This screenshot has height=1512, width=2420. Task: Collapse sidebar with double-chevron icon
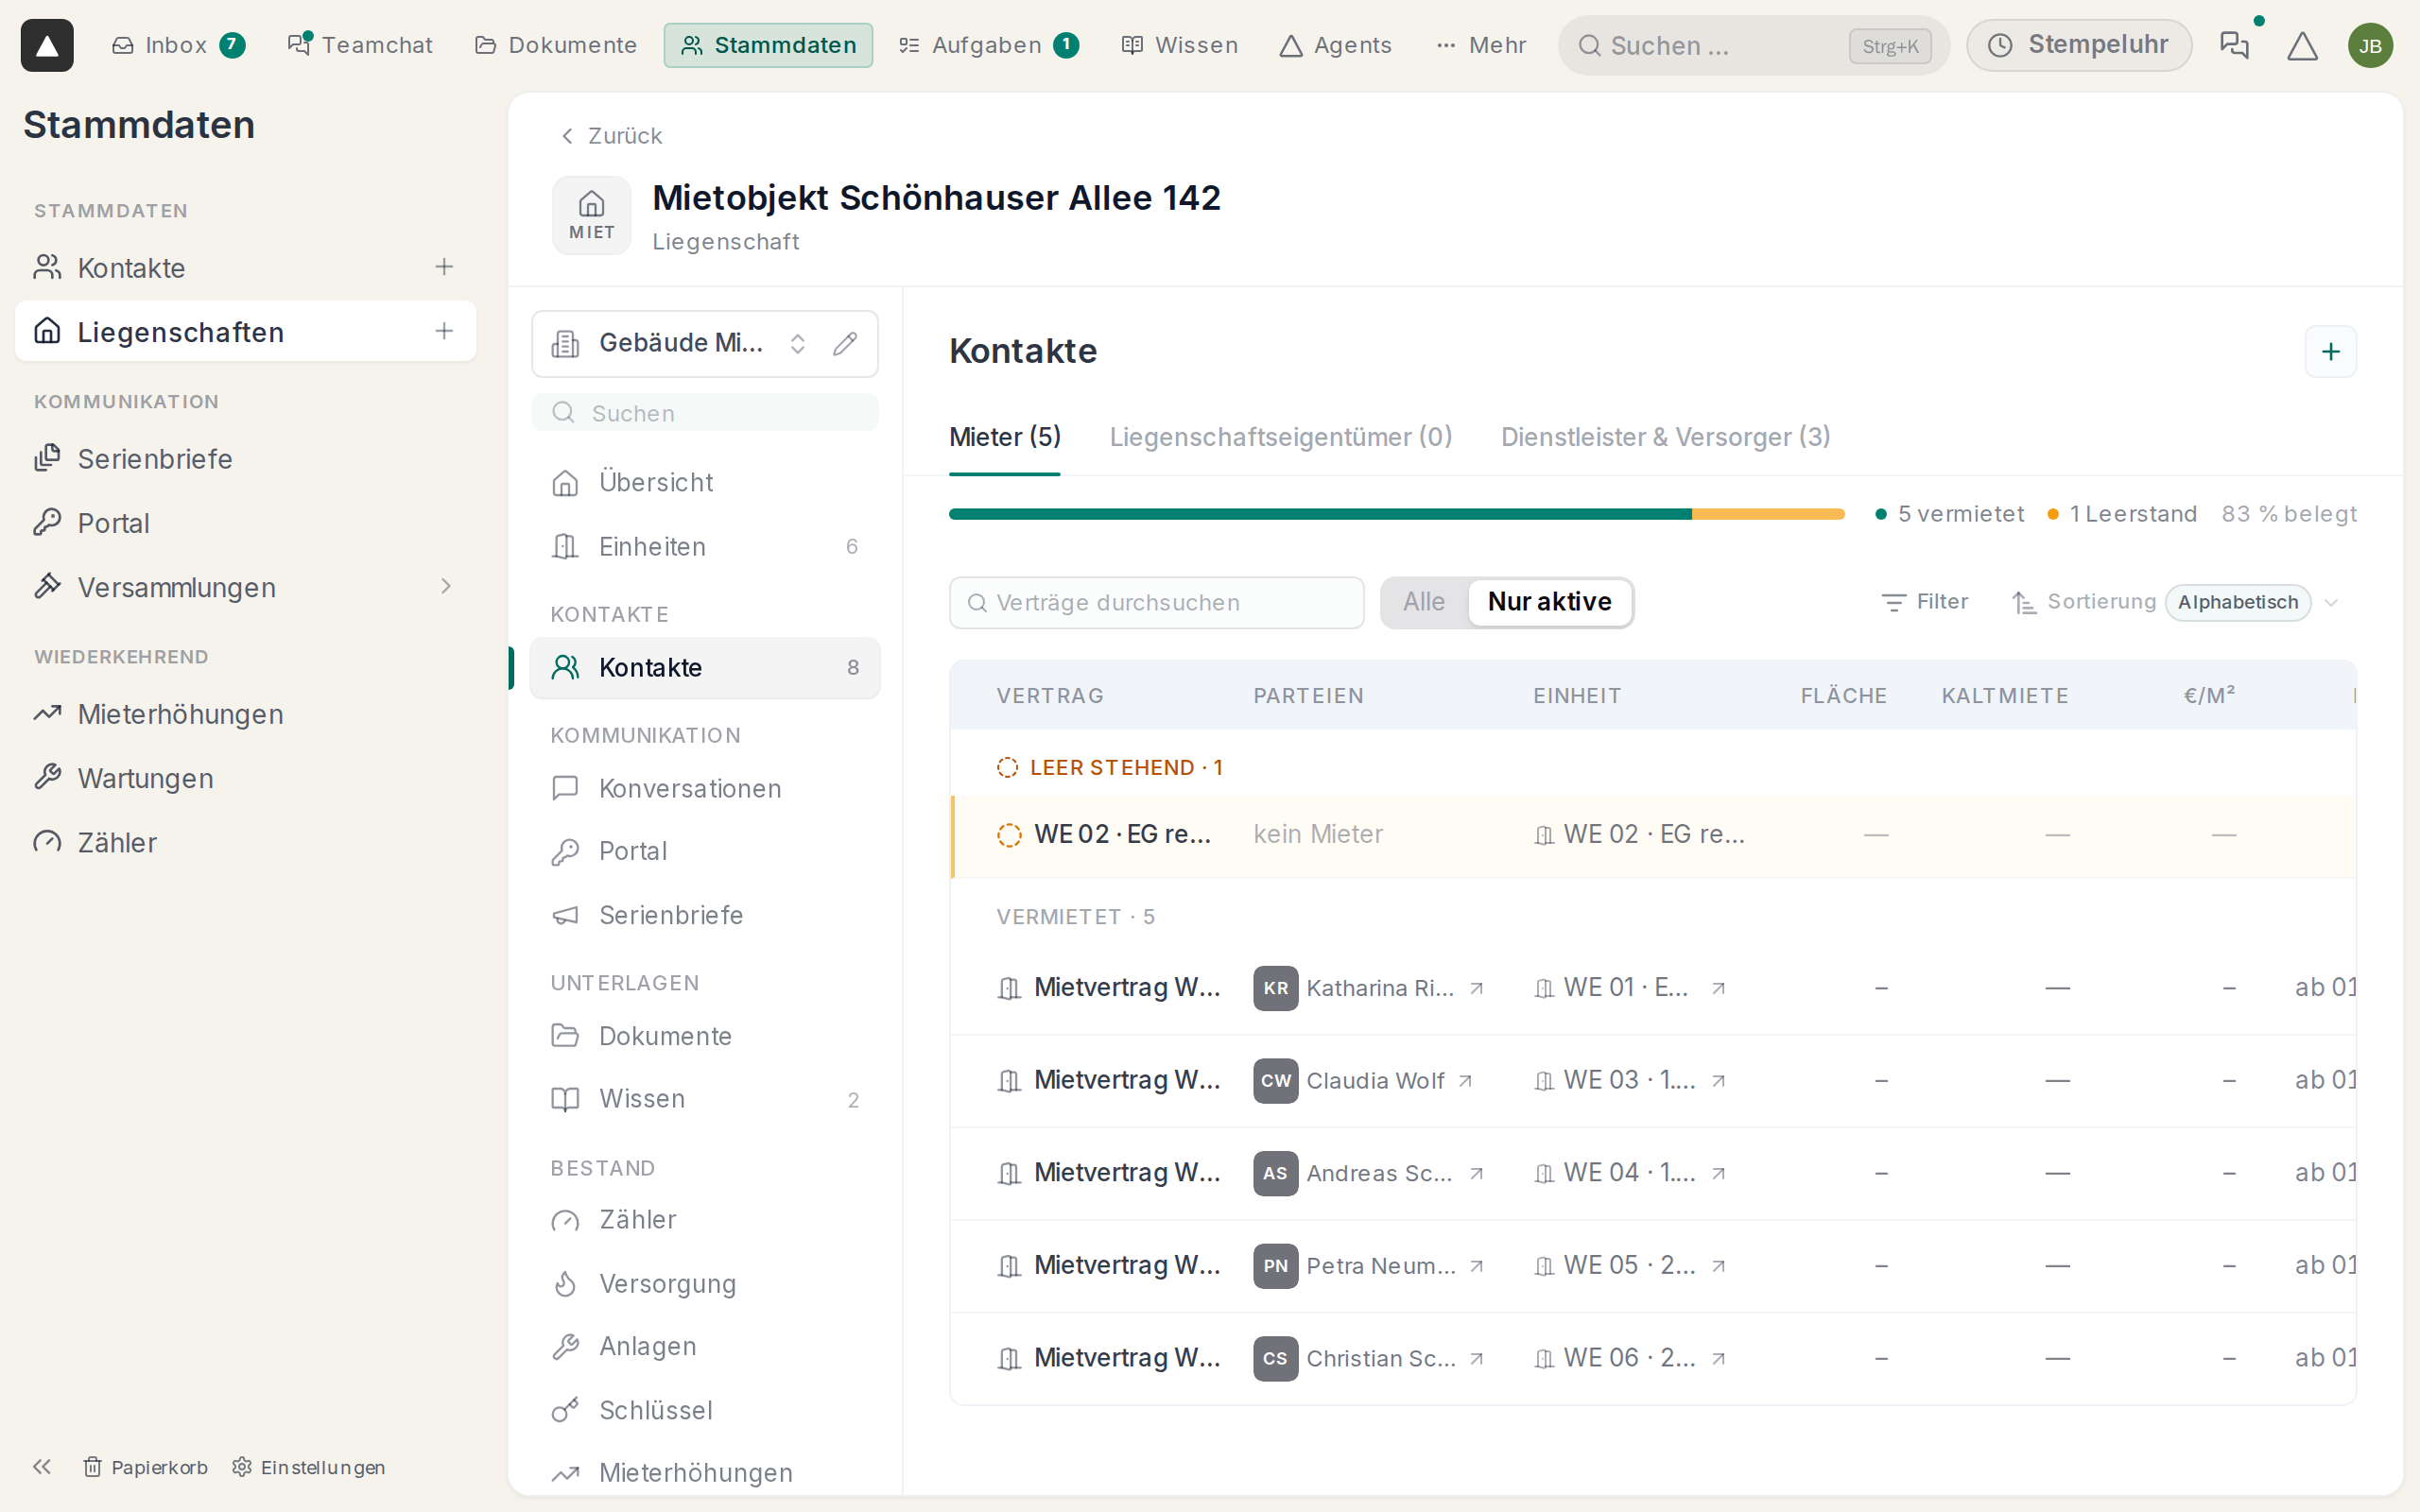point(42,1466)
